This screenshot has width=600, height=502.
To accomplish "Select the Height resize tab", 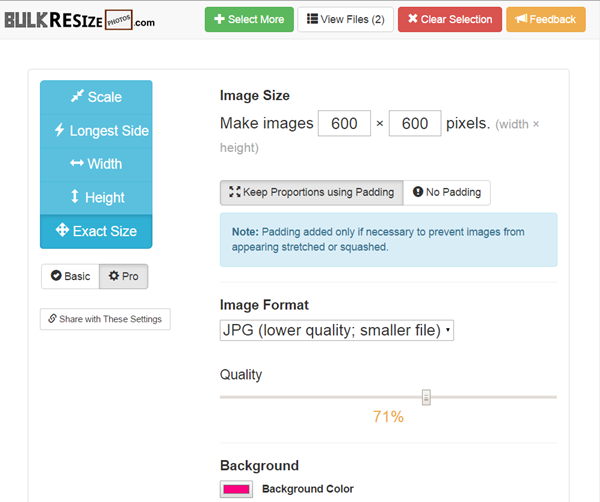I will coord(96,198).
